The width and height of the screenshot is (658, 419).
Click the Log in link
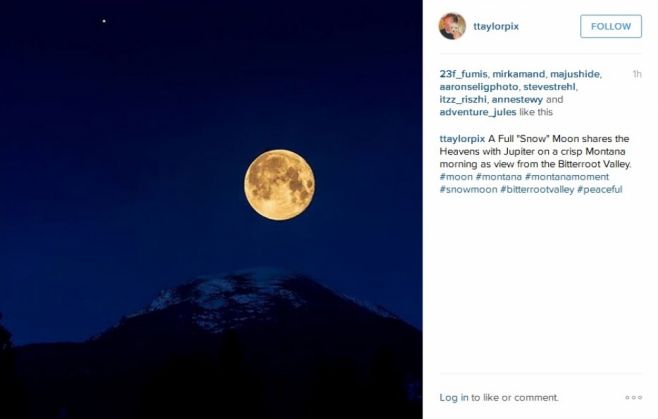pyautogui.click(x=454, y=398)
